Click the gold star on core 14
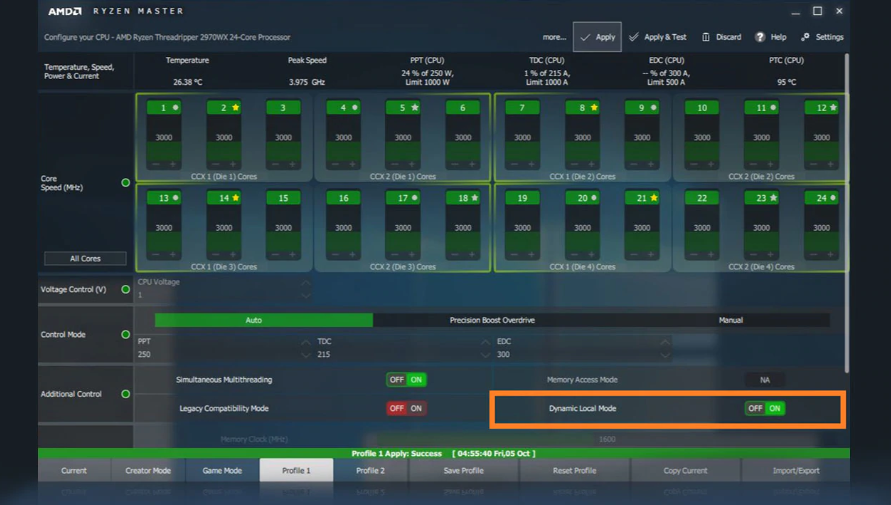 235,198
